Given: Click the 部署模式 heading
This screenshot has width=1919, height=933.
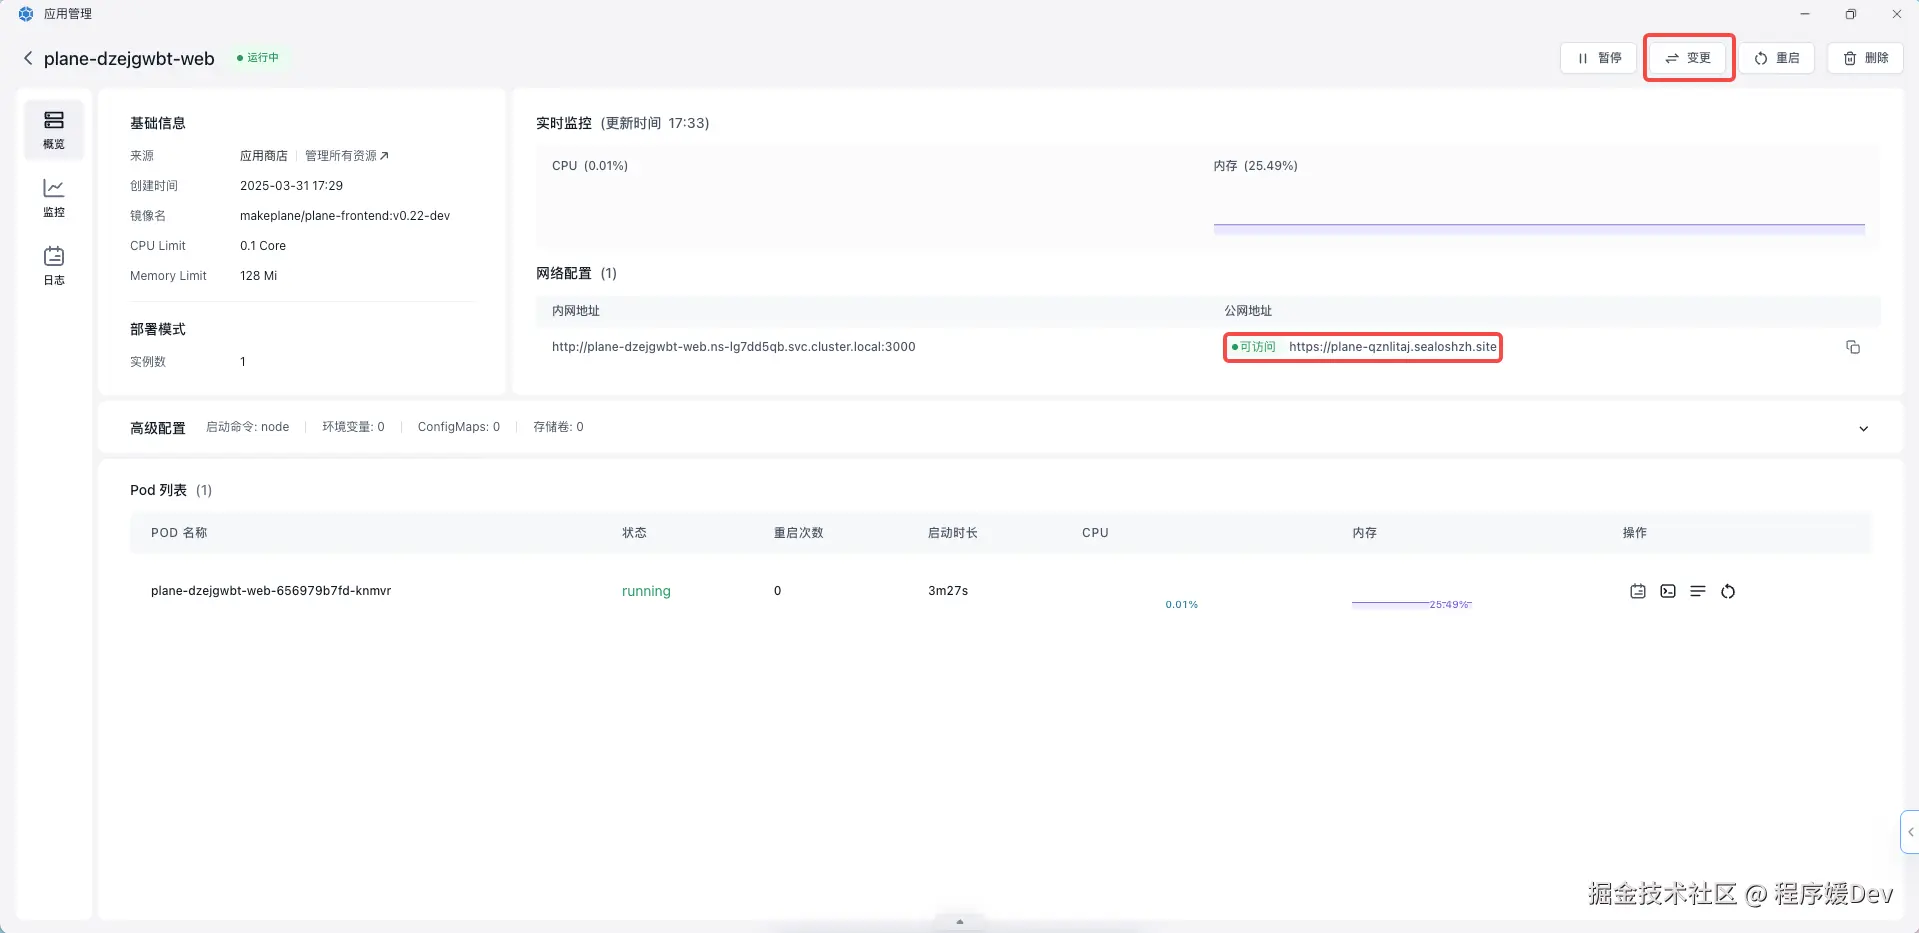Looking at the screenshot, I should pyautogui.click(x=158, y=329).
